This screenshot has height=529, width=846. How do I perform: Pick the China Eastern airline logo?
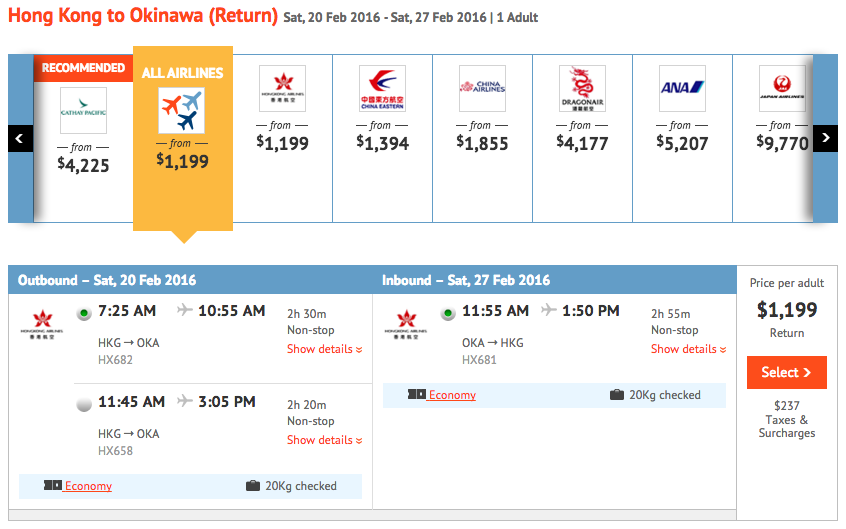[383, 89]
